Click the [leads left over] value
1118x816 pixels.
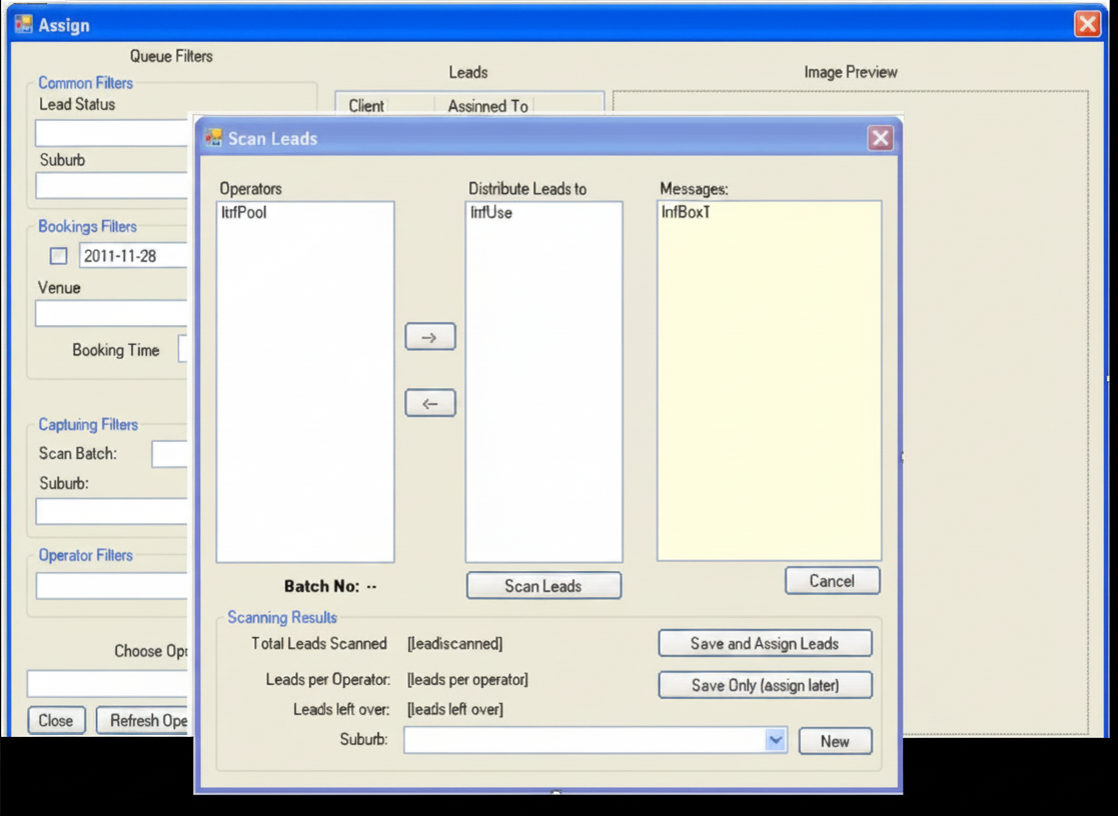tap(455, 710)
